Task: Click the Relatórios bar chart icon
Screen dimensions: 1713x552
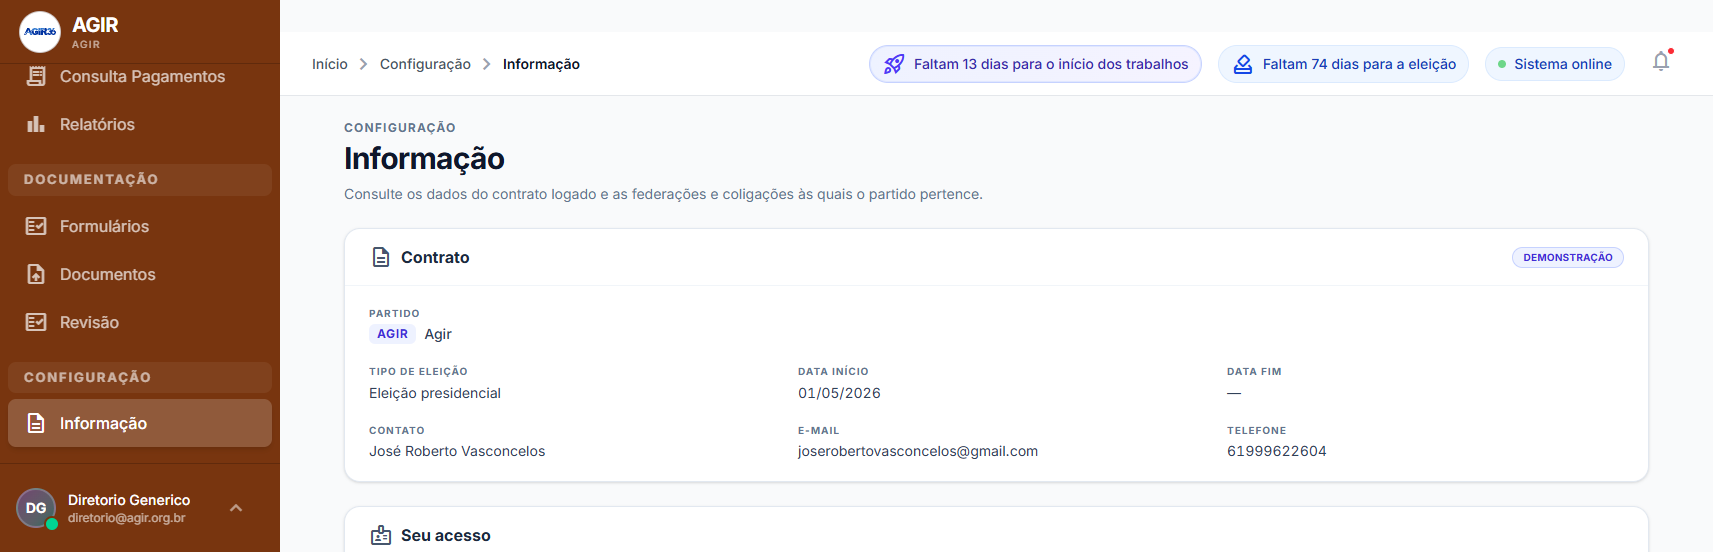Action: point(36,124)
